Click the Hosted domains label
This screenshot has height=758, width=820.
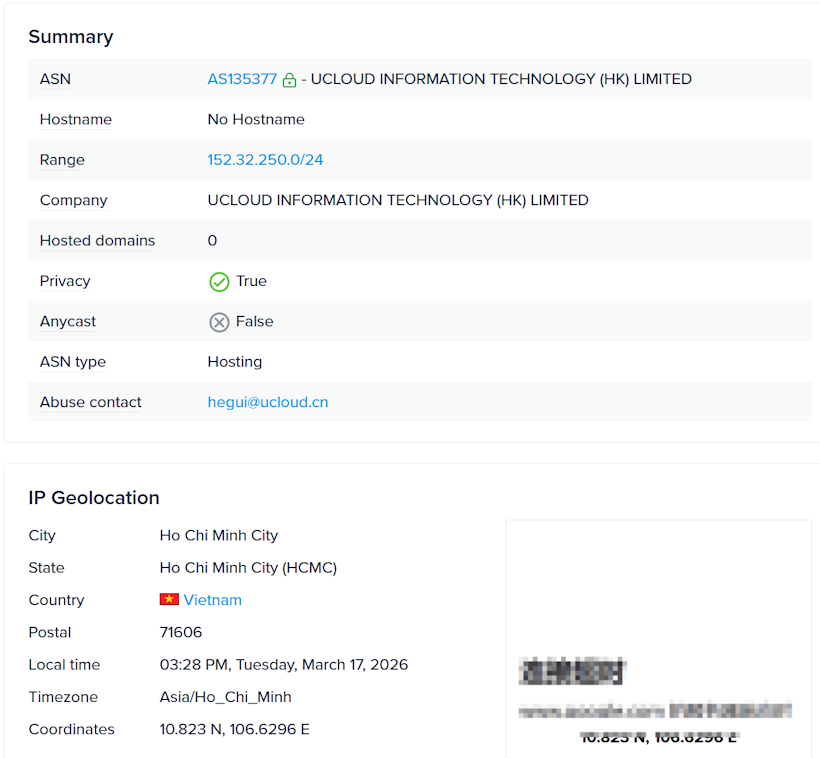click(97, 241)
